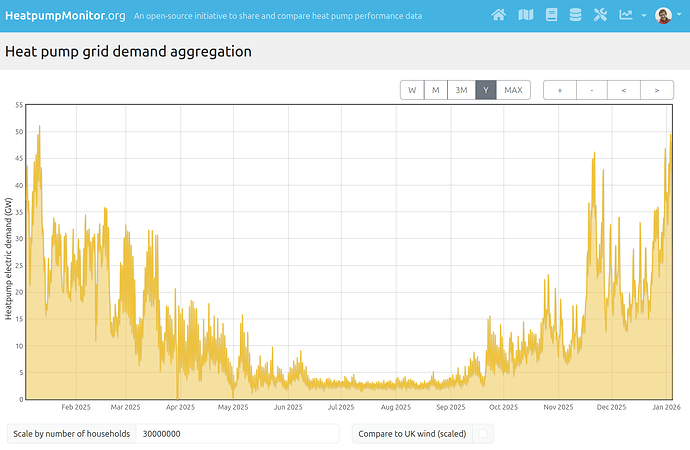
Task: Show the MAX time range
Action: pyautogui.click(x=513, y=90)
